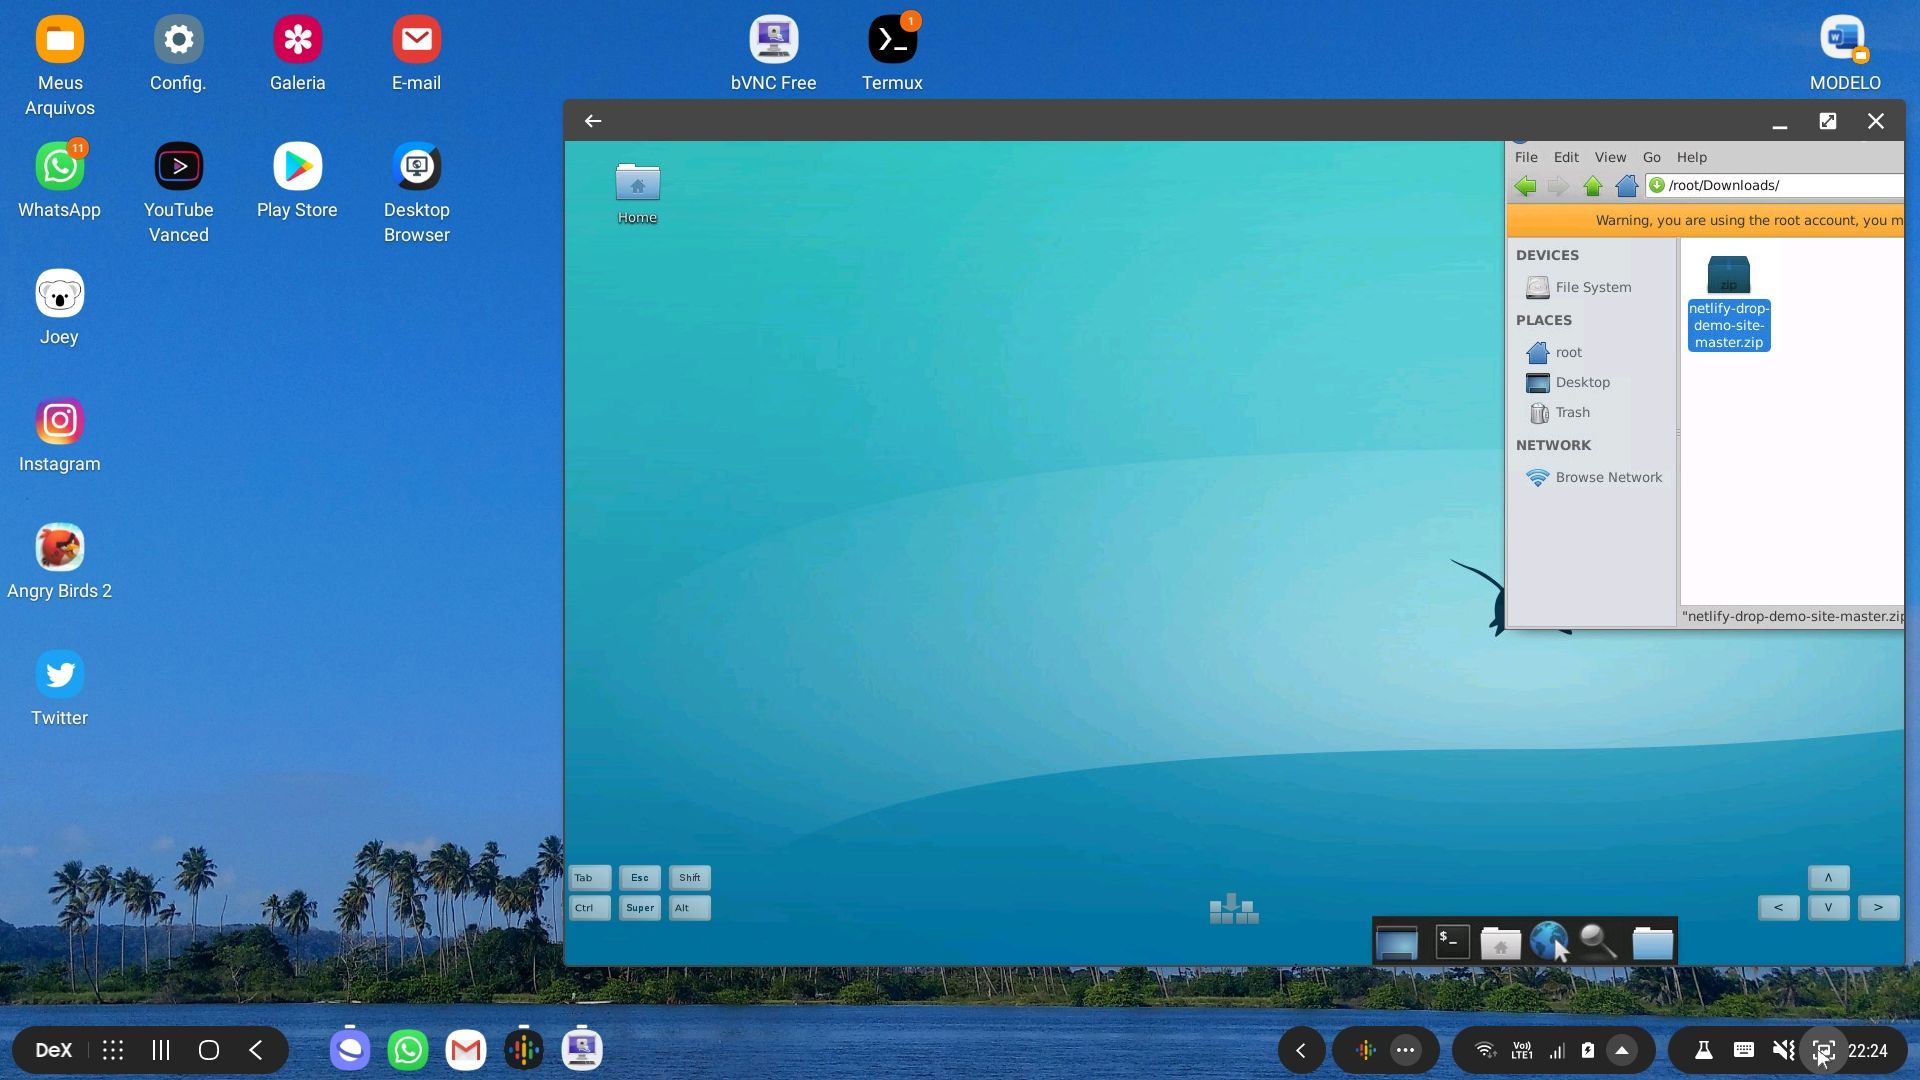Screen dimensions: 1920x1080
Task: Open the Go menu
Action: coord(1651,157)
